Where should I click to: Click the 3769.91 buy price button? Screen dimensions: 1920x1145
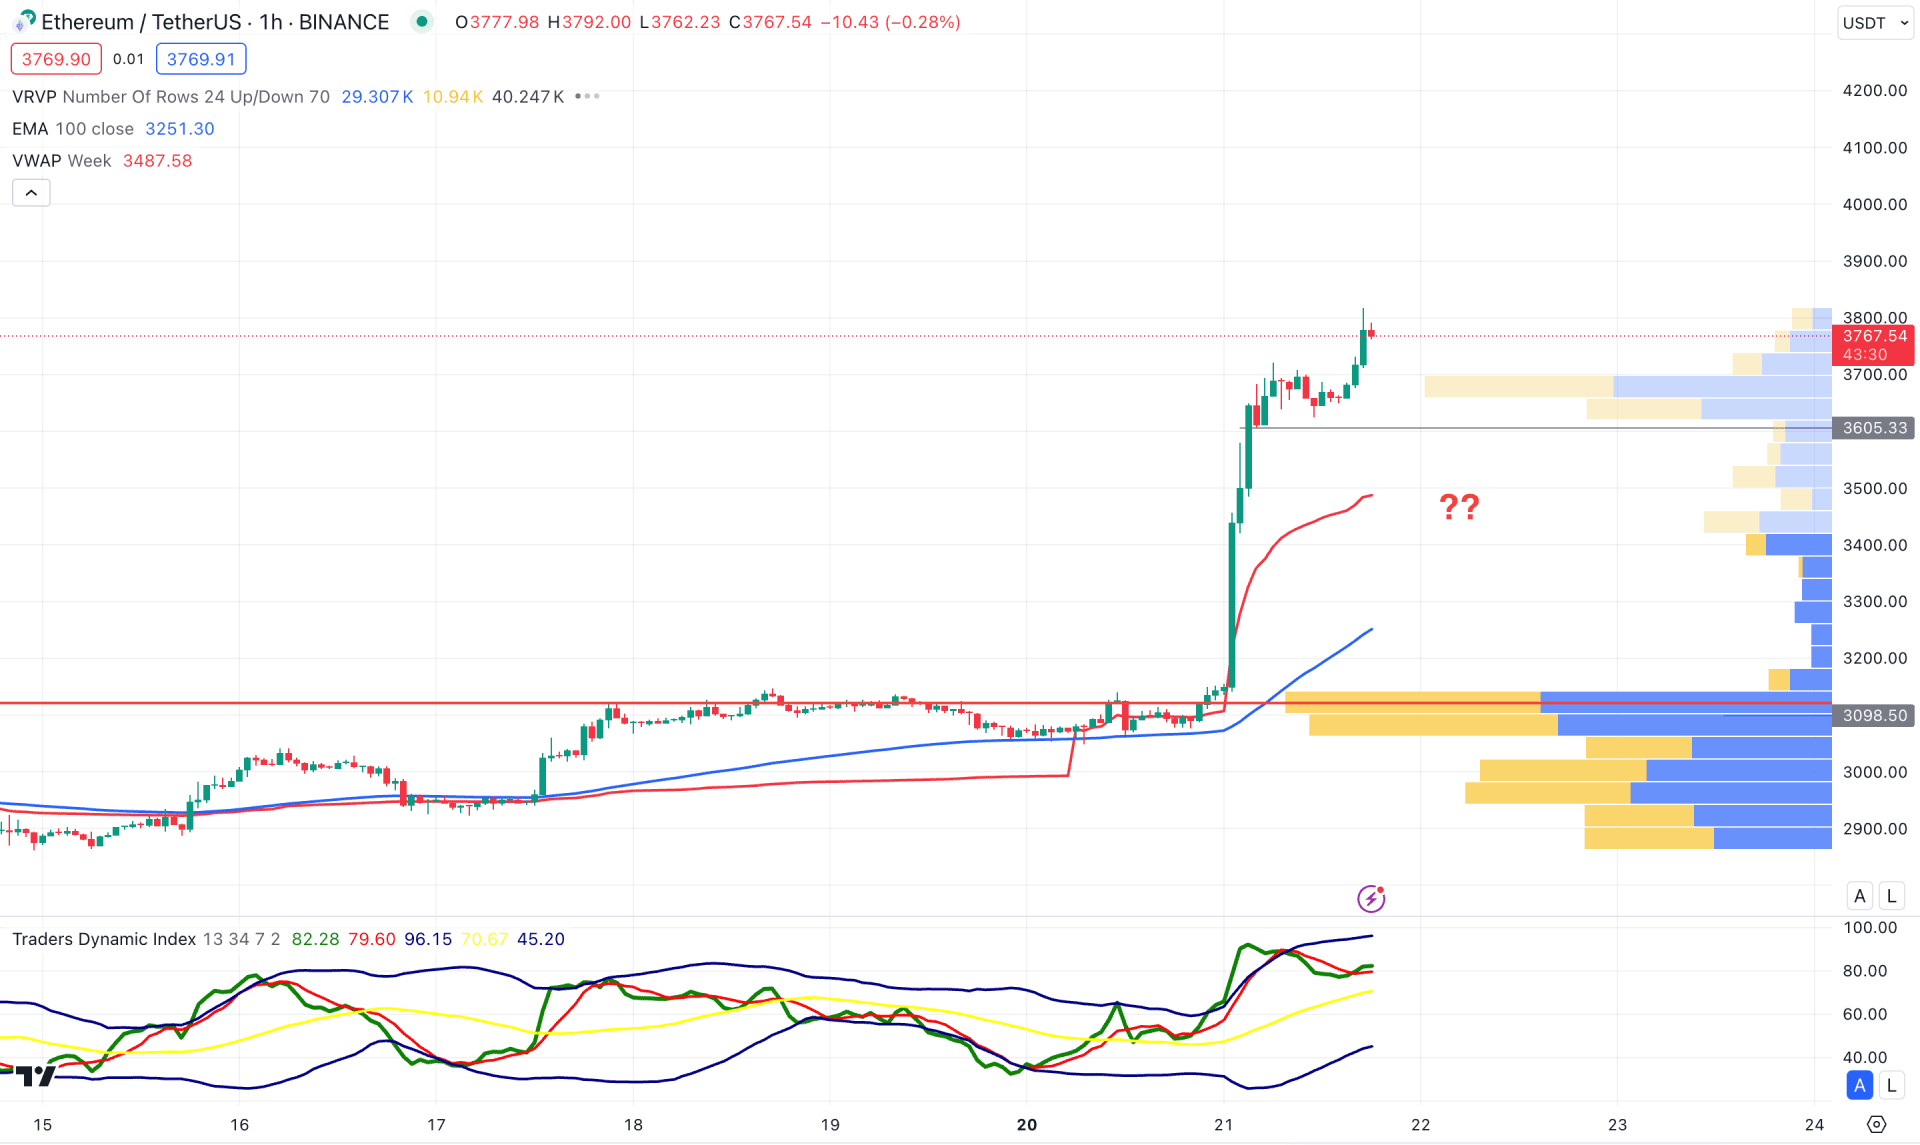(201, 59)
